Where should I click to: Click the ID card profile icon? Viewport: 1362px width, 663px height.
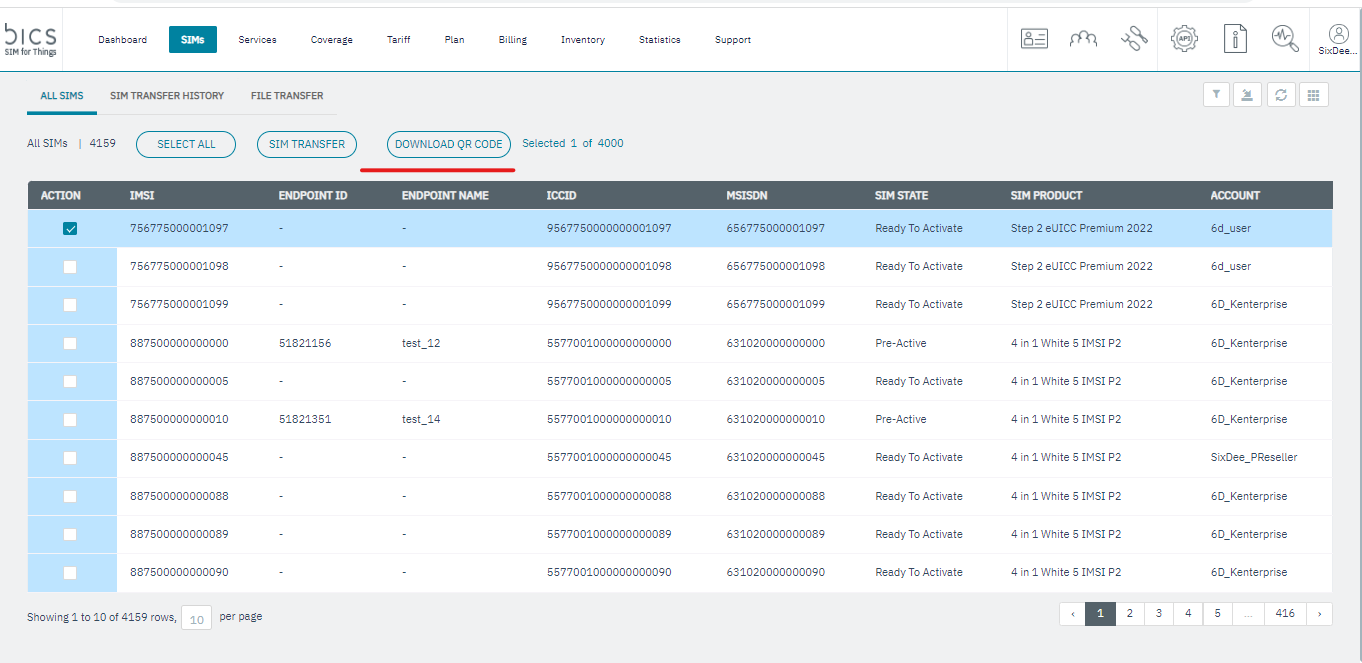[x=1034, y=39]
